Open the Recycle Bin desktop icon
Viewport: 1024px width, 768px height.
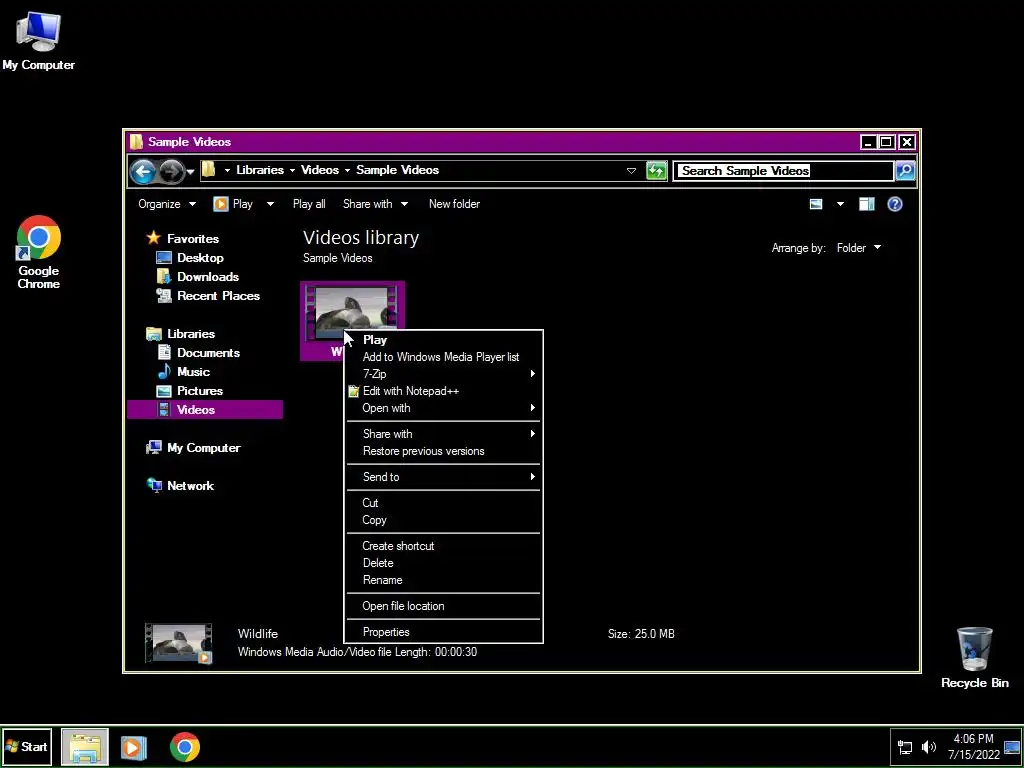click(974, 658)
